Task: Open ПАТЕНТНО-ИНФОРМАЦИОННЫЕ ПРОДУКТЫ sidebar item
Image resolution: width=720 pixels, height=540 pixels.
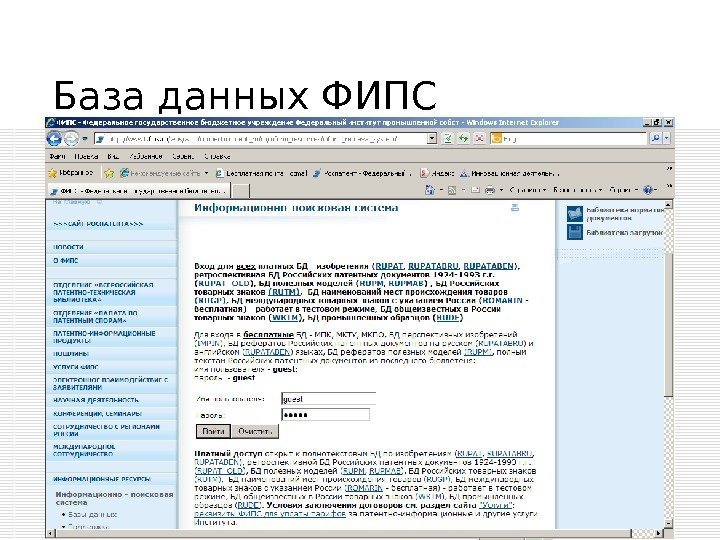Action: (x=104, y=337)
